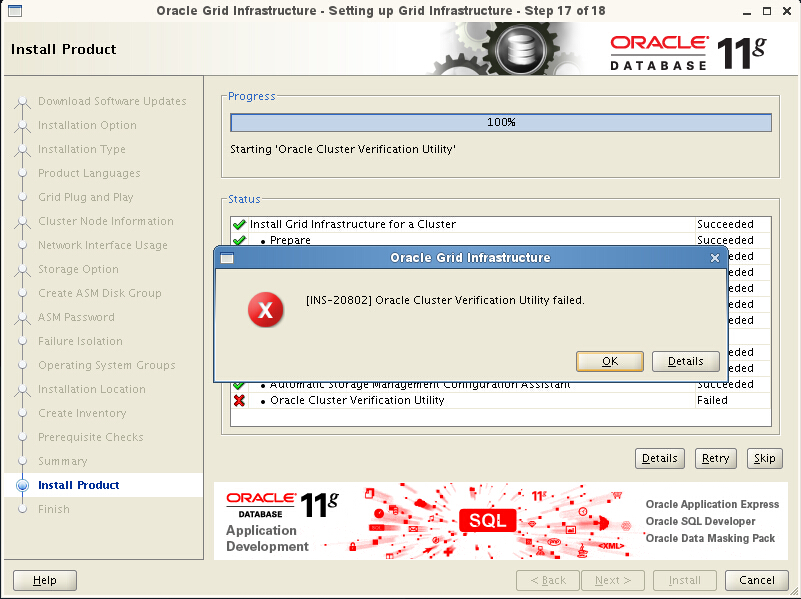Select Summary step
This screenshot has width=801, height=599.
[63, 461]
